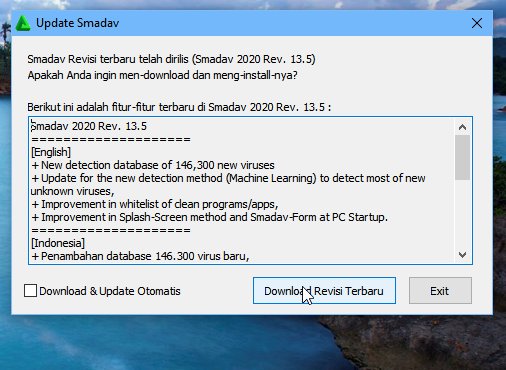The width and height of the screenshot is (506, 370).
Task: Click the Exit button
Action: click(x=440, y=291)
